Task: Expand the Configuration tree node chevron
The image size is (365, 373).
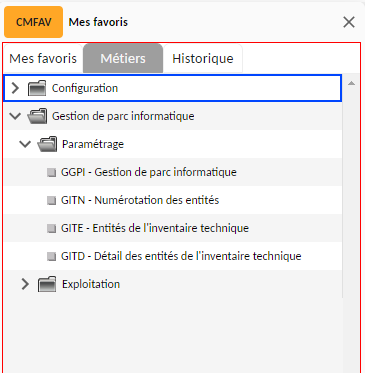Action: (x=15, y=88)
